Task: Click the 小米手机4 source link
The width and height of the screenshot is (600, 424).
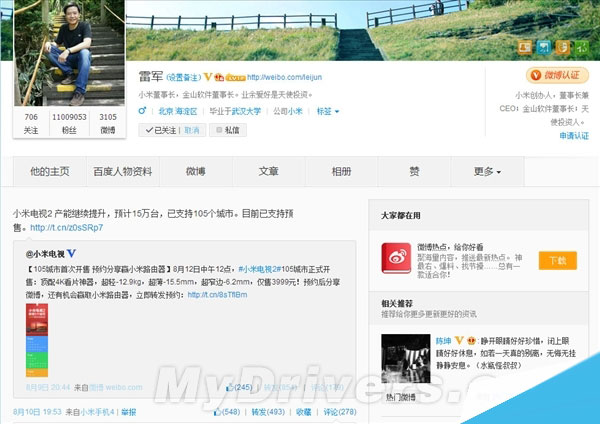Action: tap(97, 412)
